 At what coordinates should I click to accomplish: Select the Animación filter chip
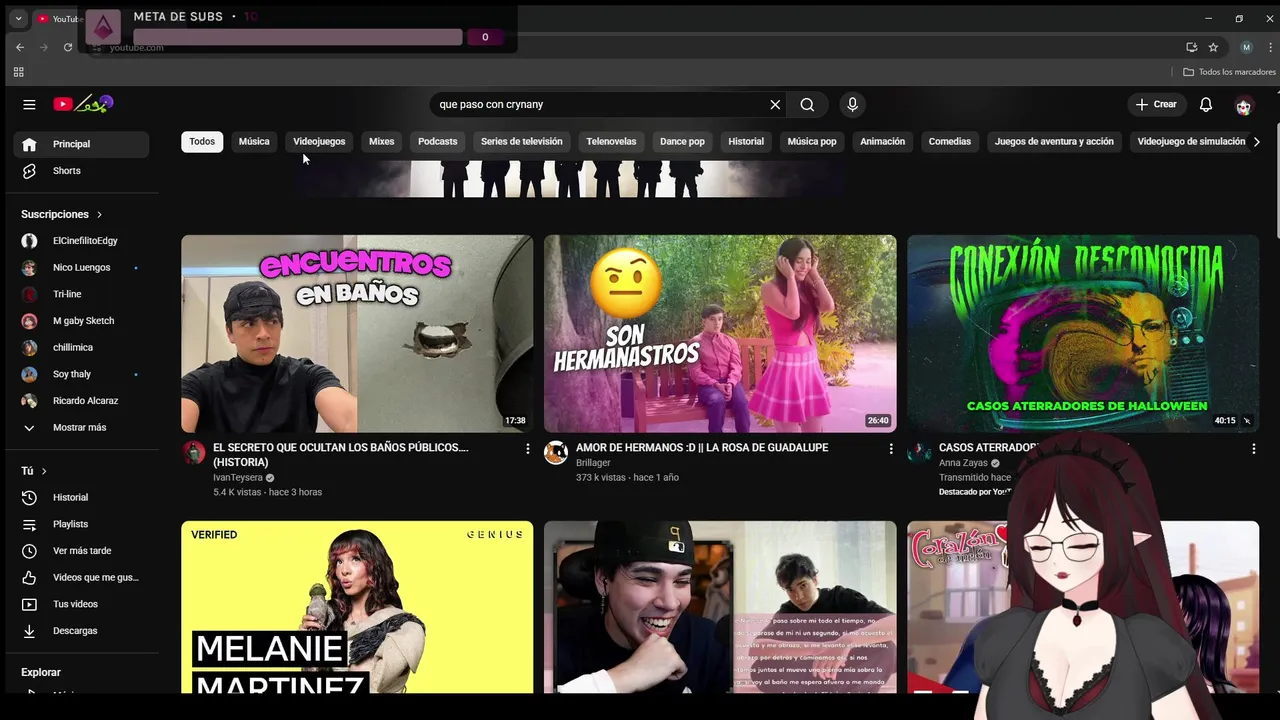[x=883, y=142]
